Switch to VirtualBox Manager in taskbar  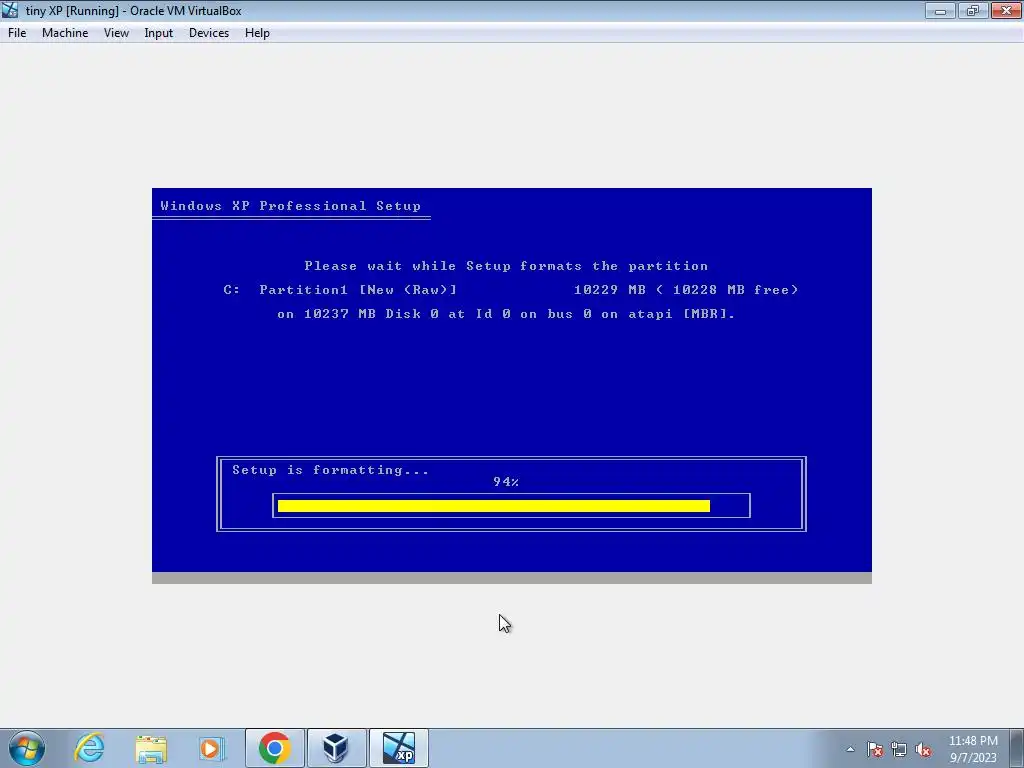click(336, 748)
